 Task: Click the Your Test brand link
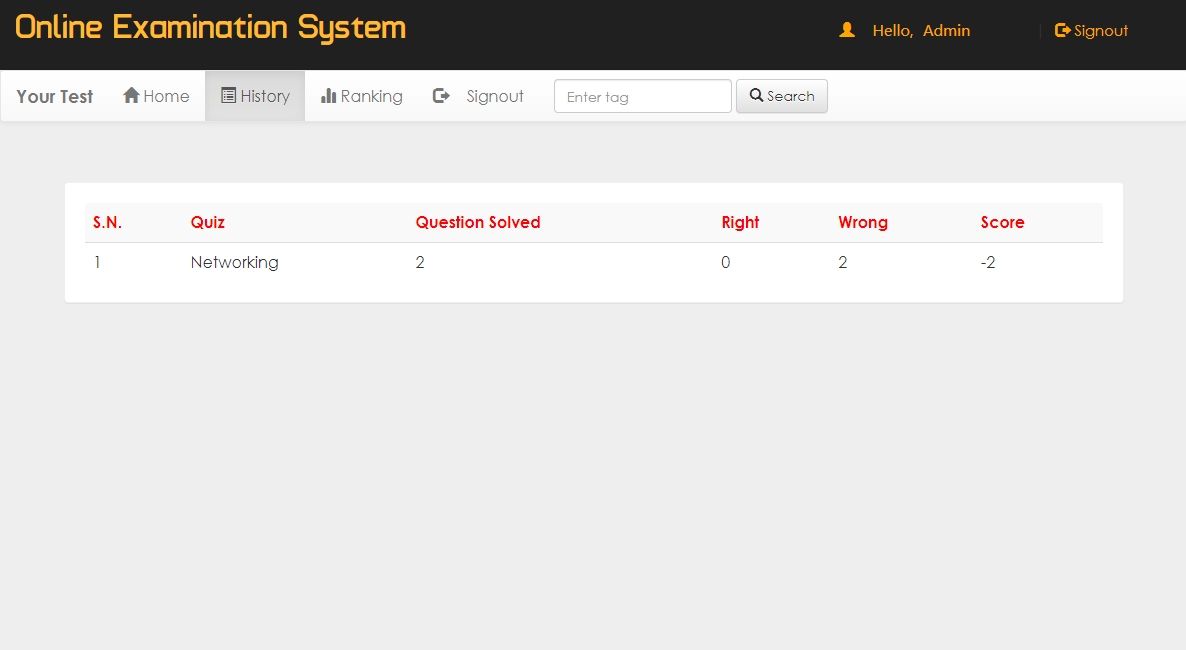click(x=55, y=96)
